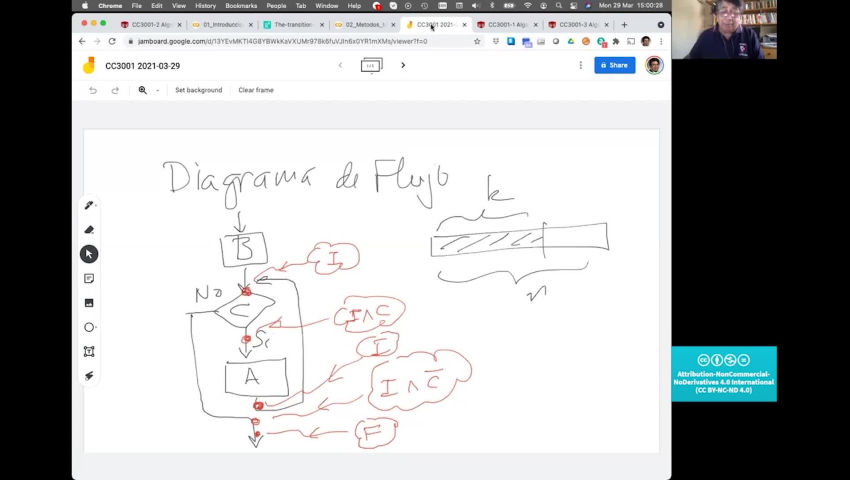Open a new browser tab
Viewport: 850px width, 480px height.
tap(624, 24)
